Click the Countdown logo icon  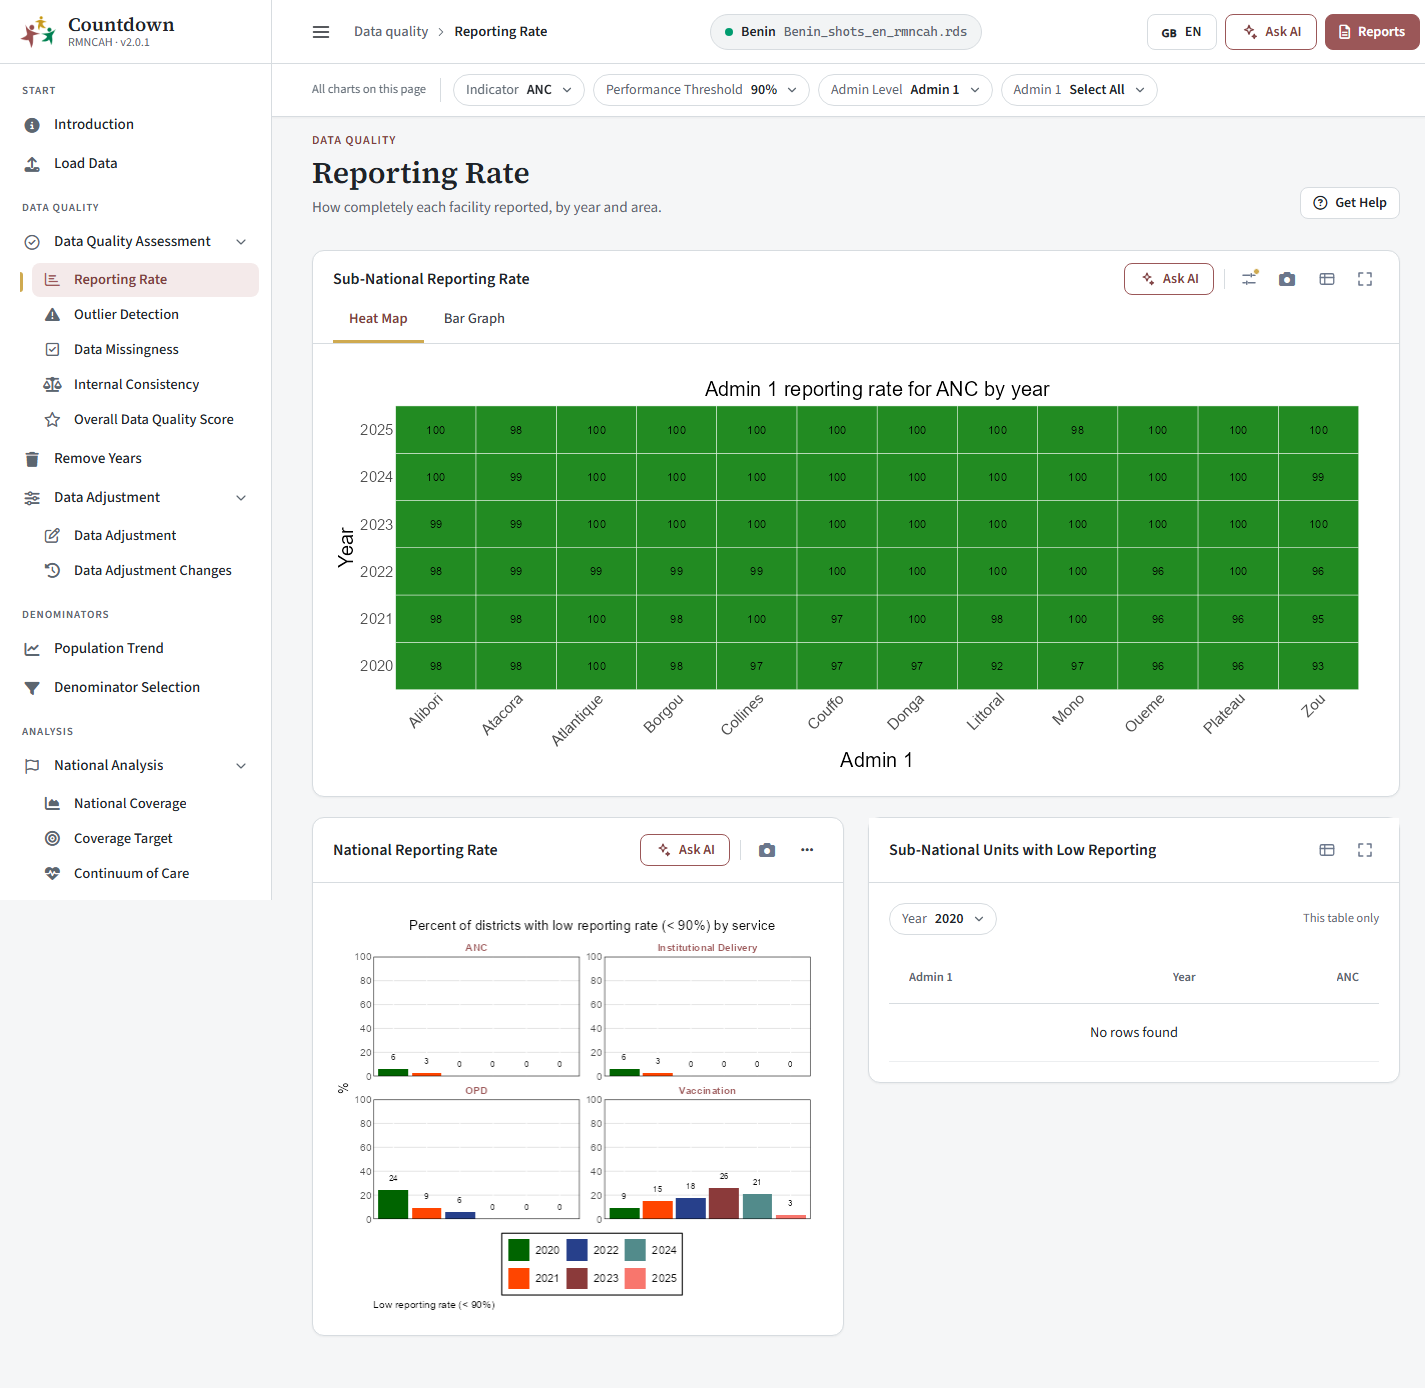pos(38,32)
